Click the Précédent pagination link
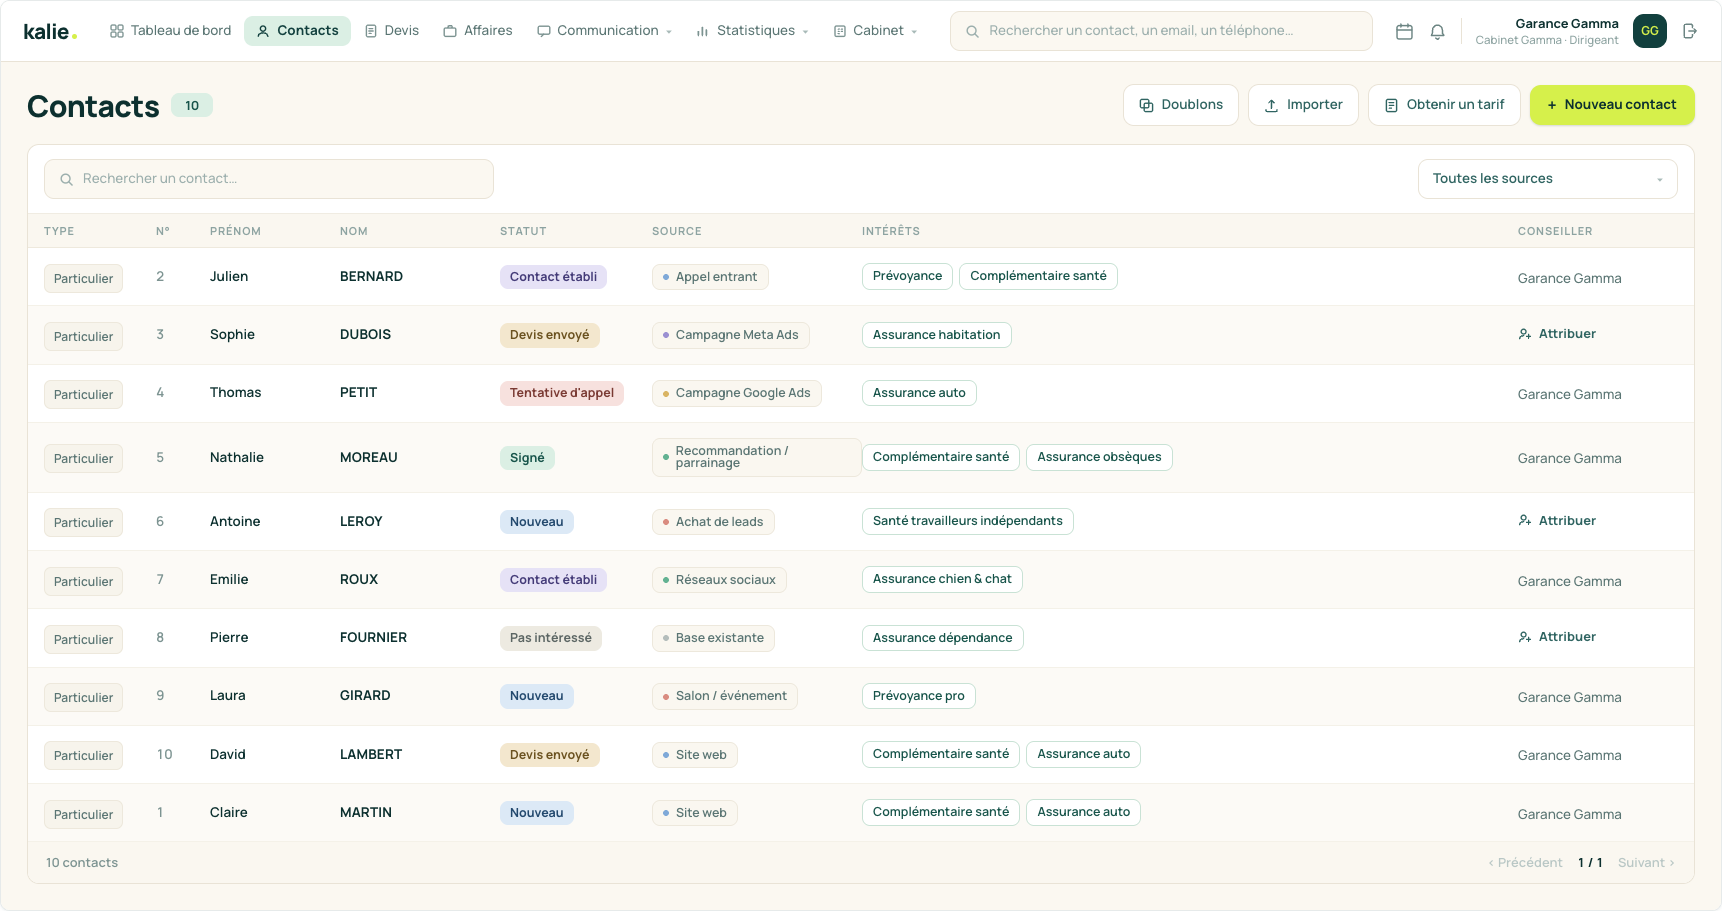The image size is (1722, 911). pos(1525,863)
